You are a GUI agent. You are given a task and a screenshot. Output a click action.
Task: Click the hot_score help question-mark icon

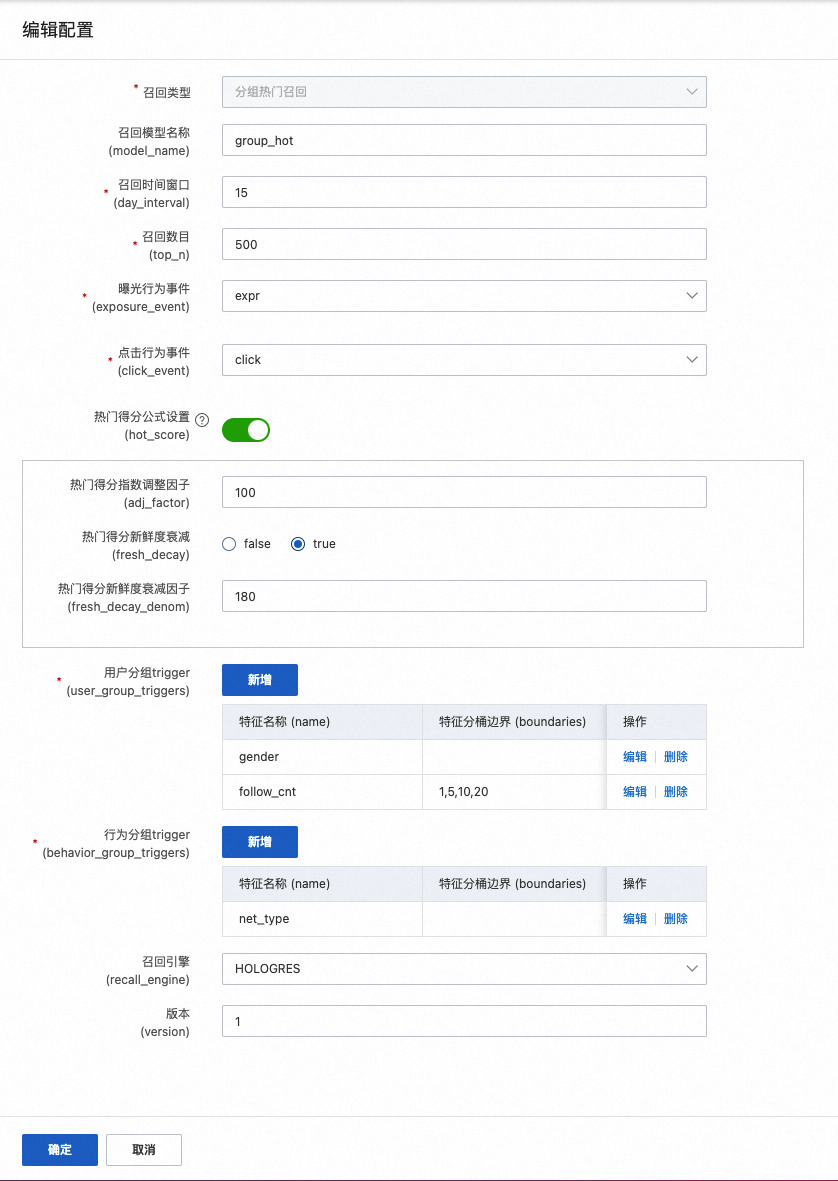202,420
